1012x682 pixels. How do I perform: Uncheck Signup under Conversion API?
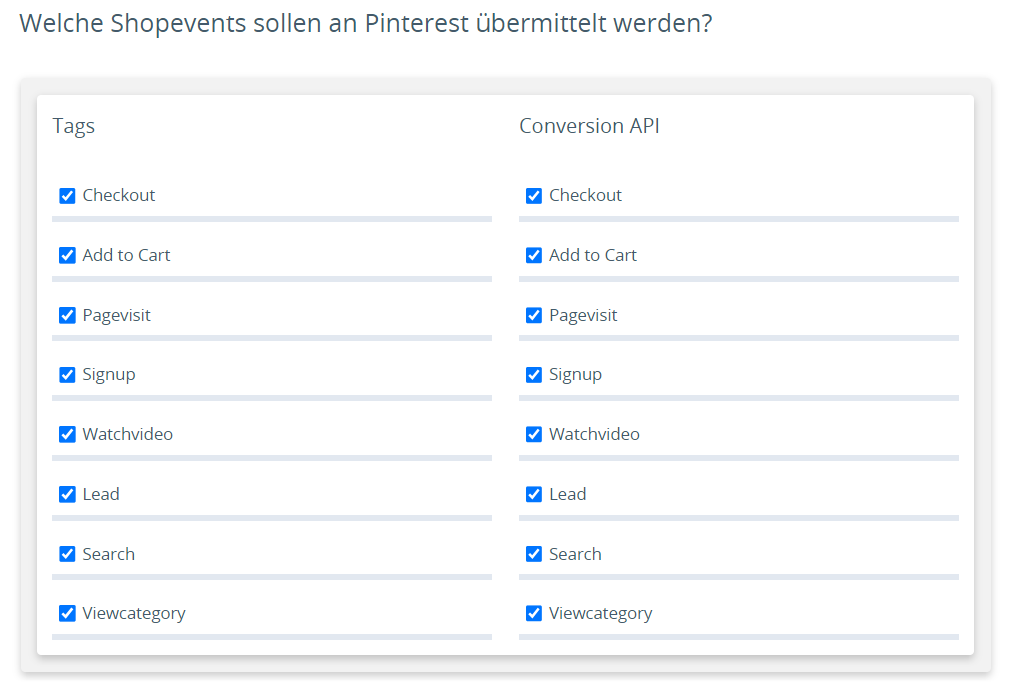pyautogui.click(x=534, y=375)
